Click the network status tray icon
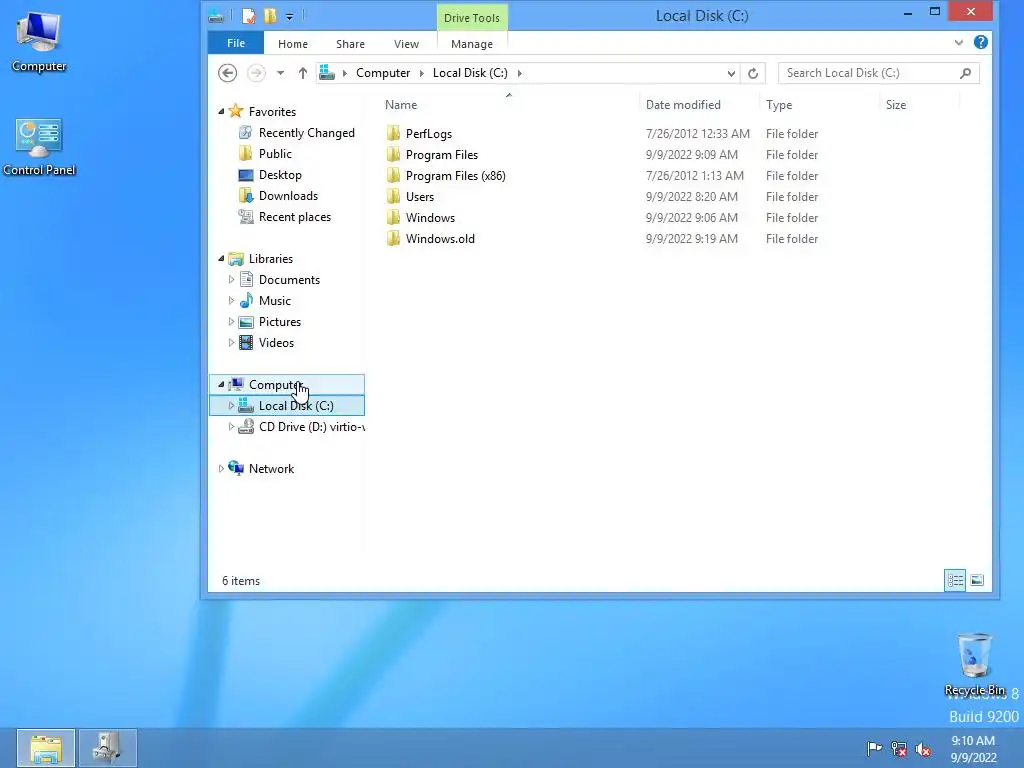Screen dimensions: 1024x768 pos(899,749)
